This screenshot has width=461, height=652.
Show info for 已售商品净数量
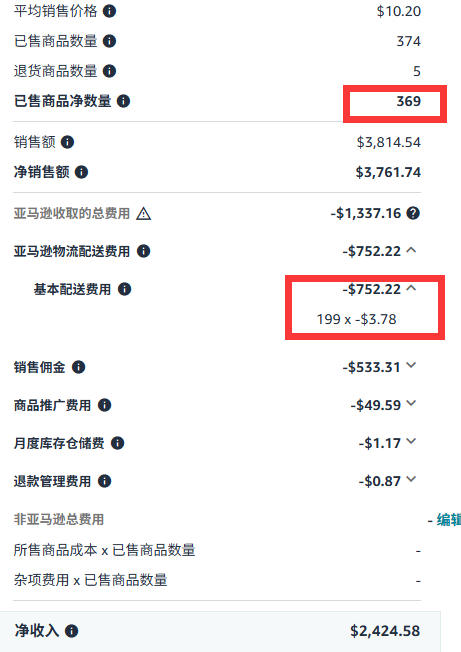pos(123,101)
